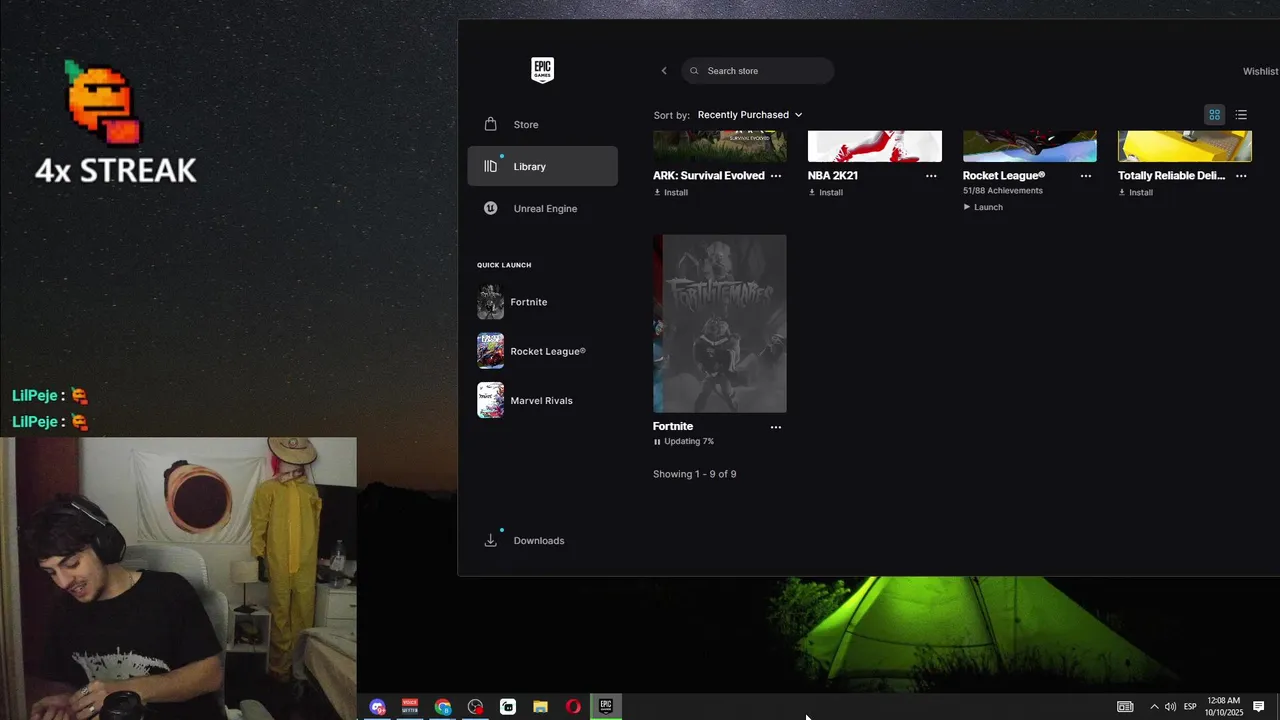1280x720 pixels.
Task: Open options menu for Fortnite card
Action: pyautogui.click(x=776, y=427)
